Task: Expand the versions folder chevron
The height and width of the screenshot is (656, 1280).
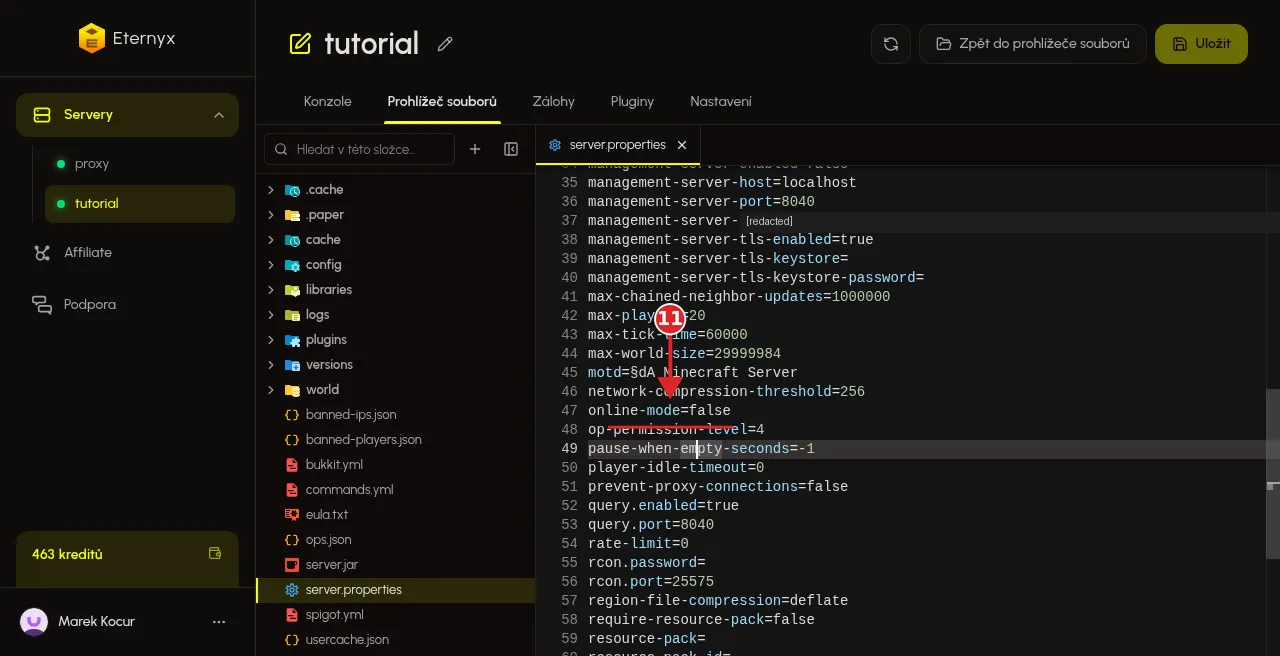Action: 270,365
